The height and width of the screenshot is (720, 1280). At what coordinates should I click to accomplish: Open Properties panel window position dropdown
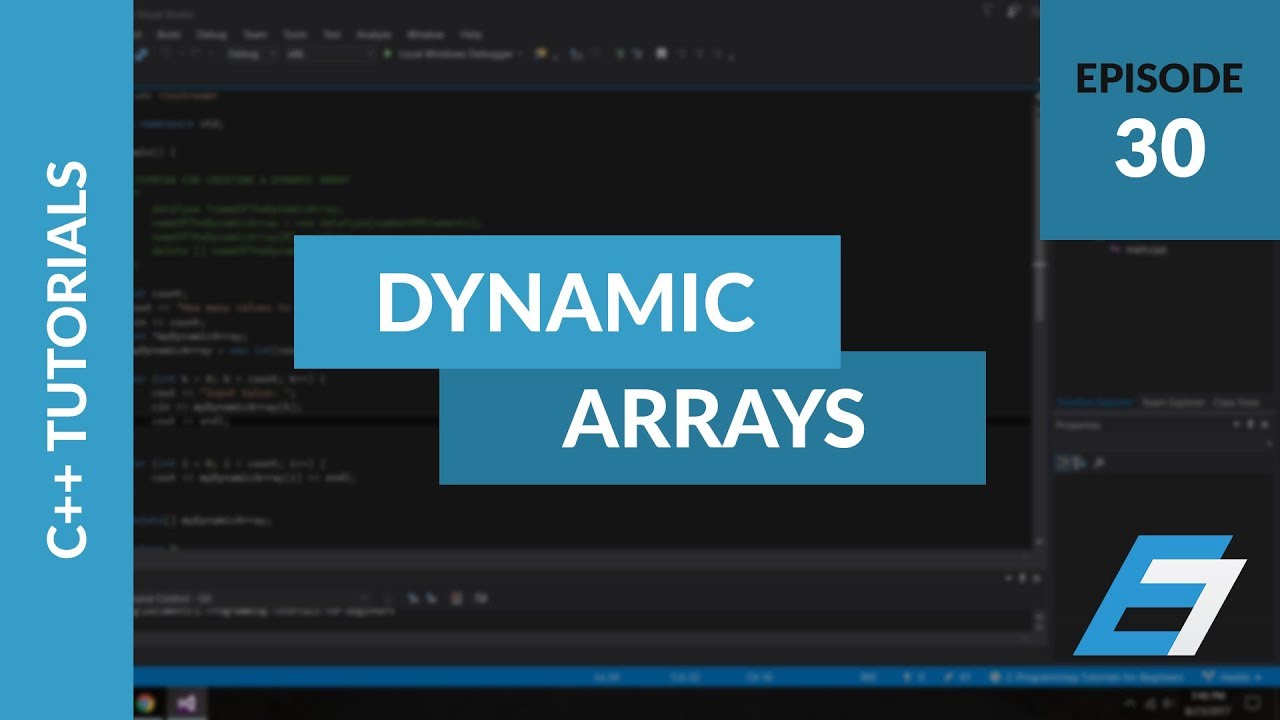point(1237,425)
